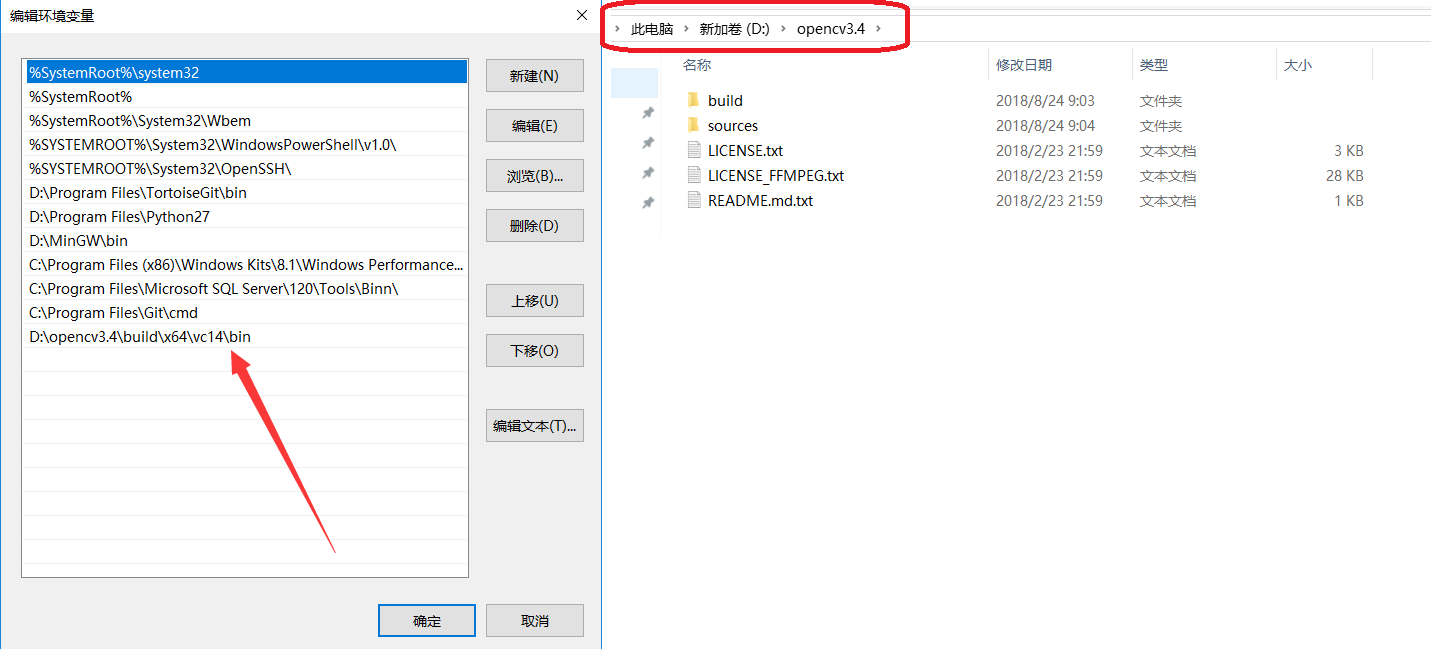Click the 新建(N) button
Viewport: 1431px width, 649px height.
(x=534, y=76)
